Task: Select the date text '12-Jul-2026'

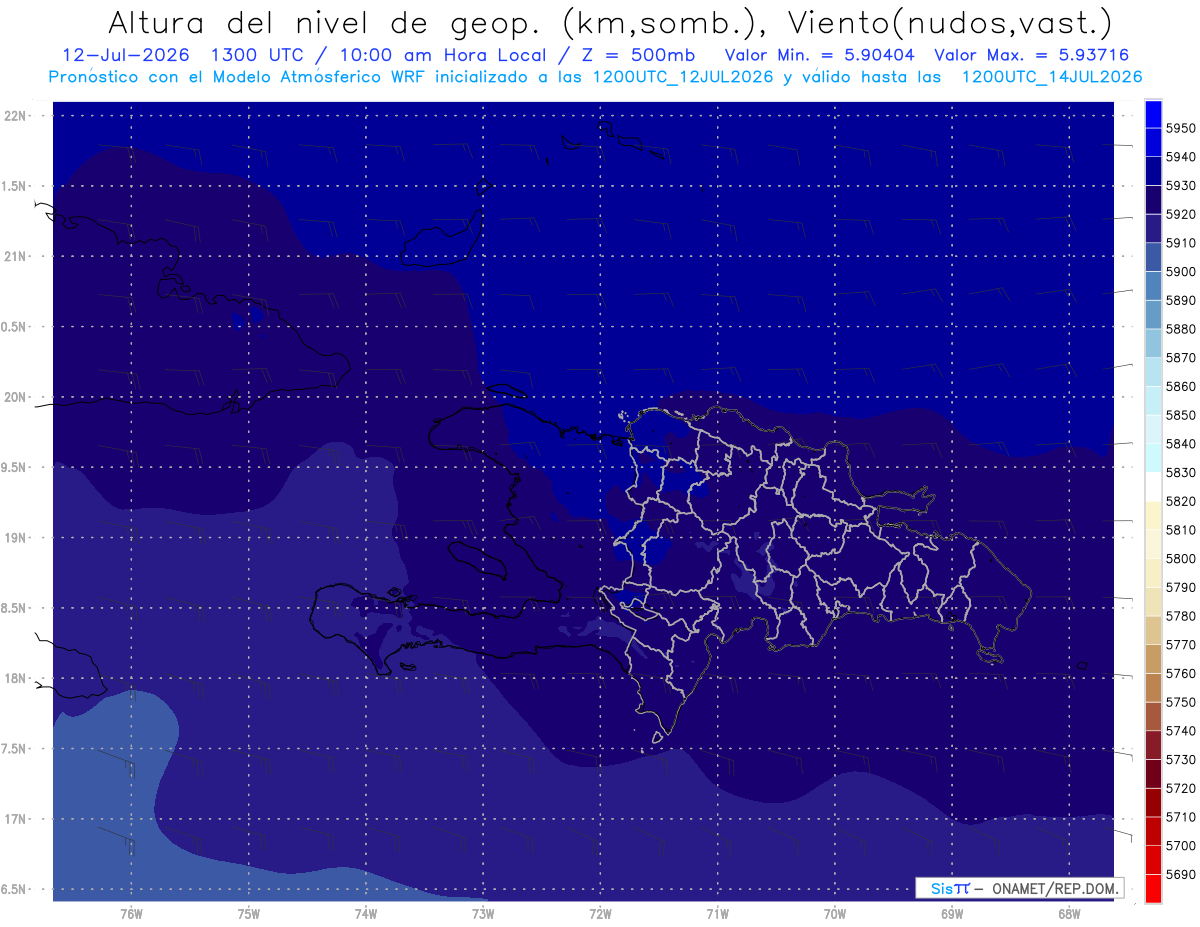Action: 126,55
